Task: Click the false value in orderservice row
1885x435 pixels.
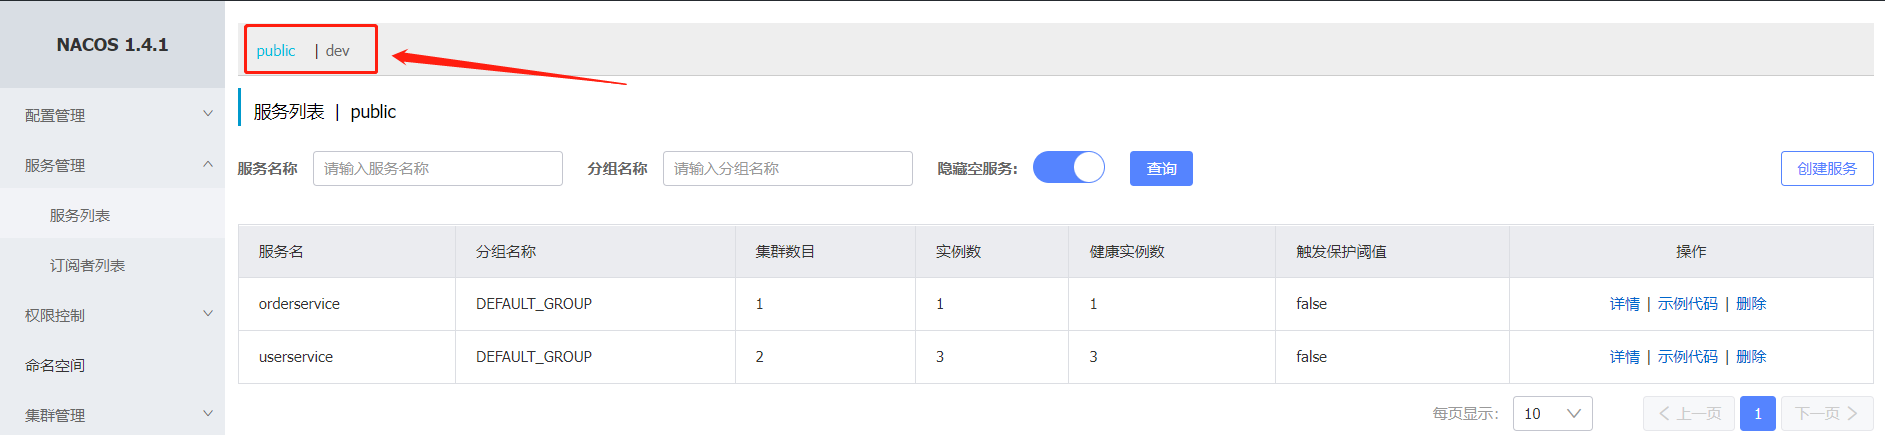Action: click(x=1311, y=303)
